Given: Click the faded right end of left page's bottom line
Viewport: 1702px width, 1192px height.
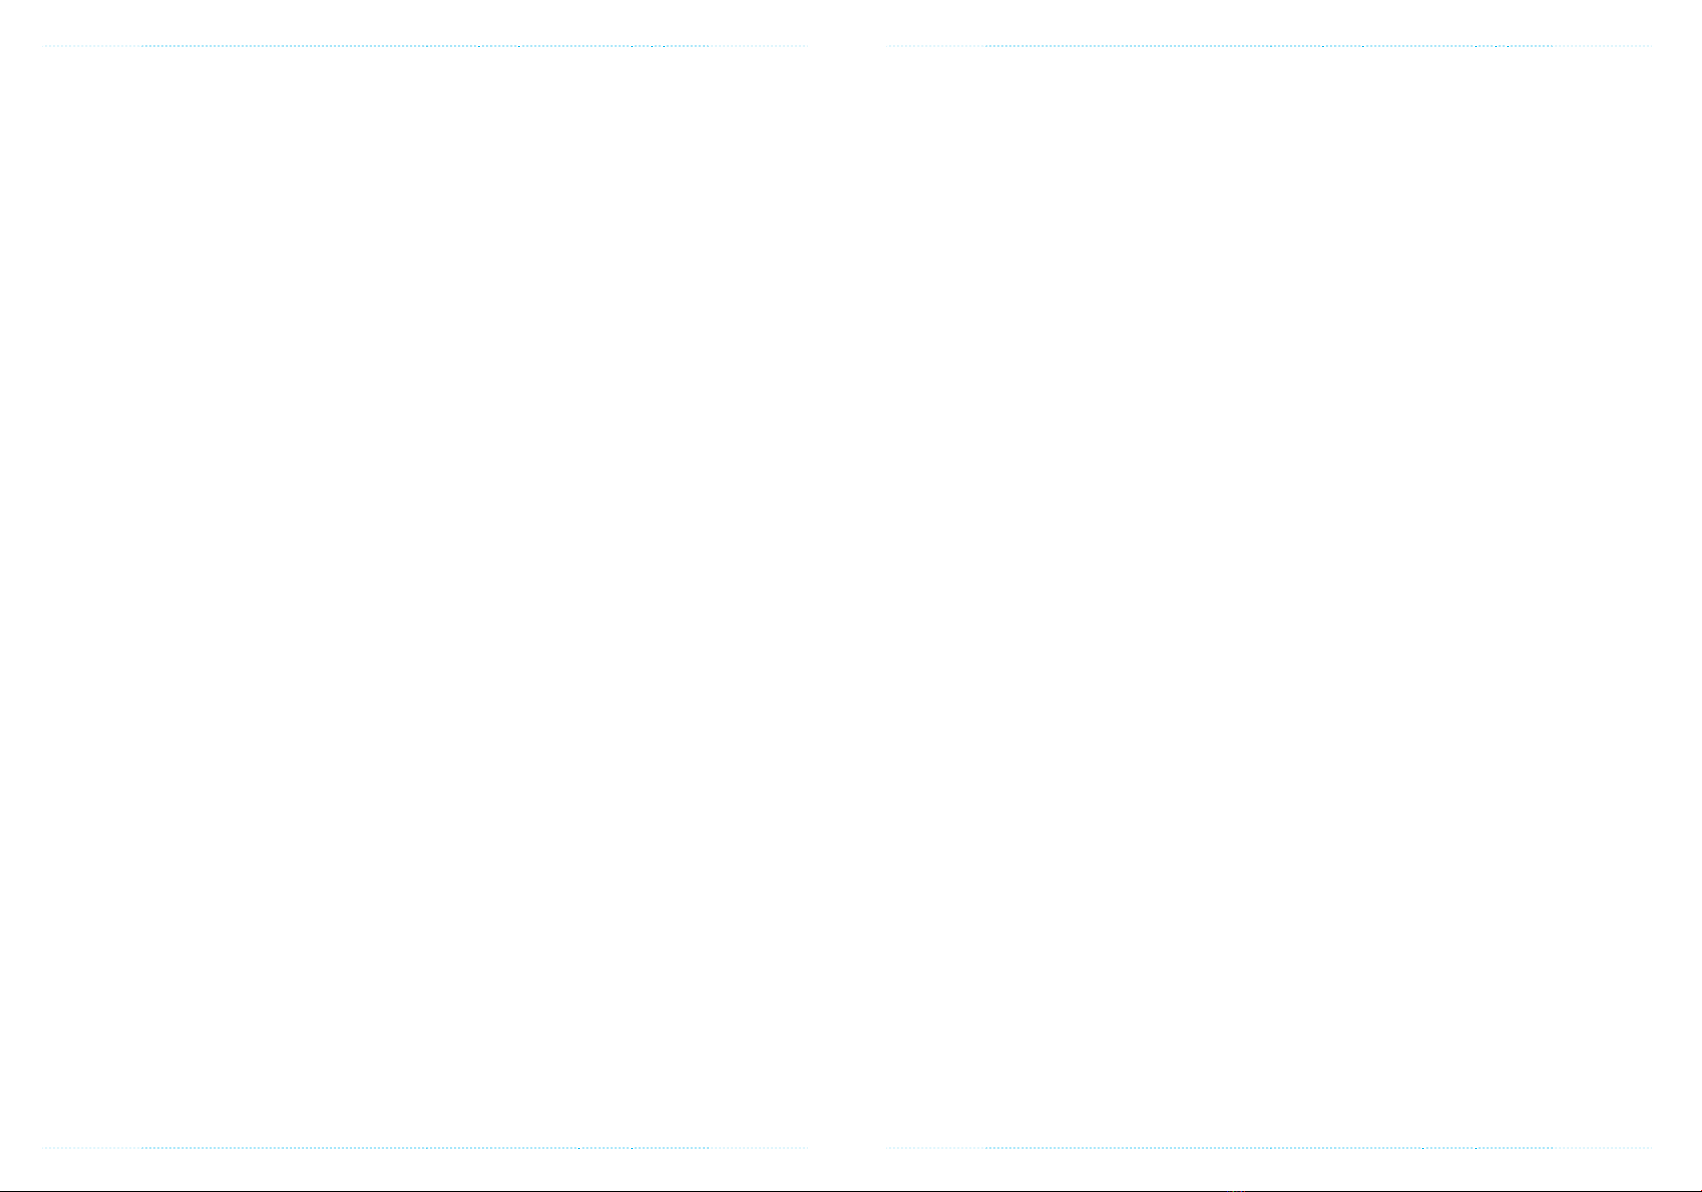Looking at the screenshot, I should [x=760, y=1148].
